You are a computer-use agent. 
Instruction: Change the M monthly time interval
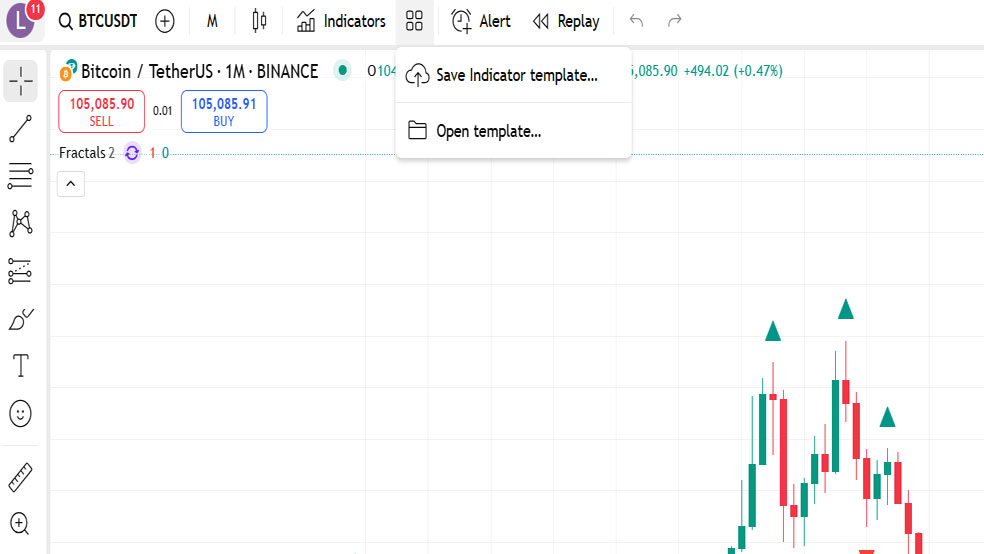tap(212, 21)
